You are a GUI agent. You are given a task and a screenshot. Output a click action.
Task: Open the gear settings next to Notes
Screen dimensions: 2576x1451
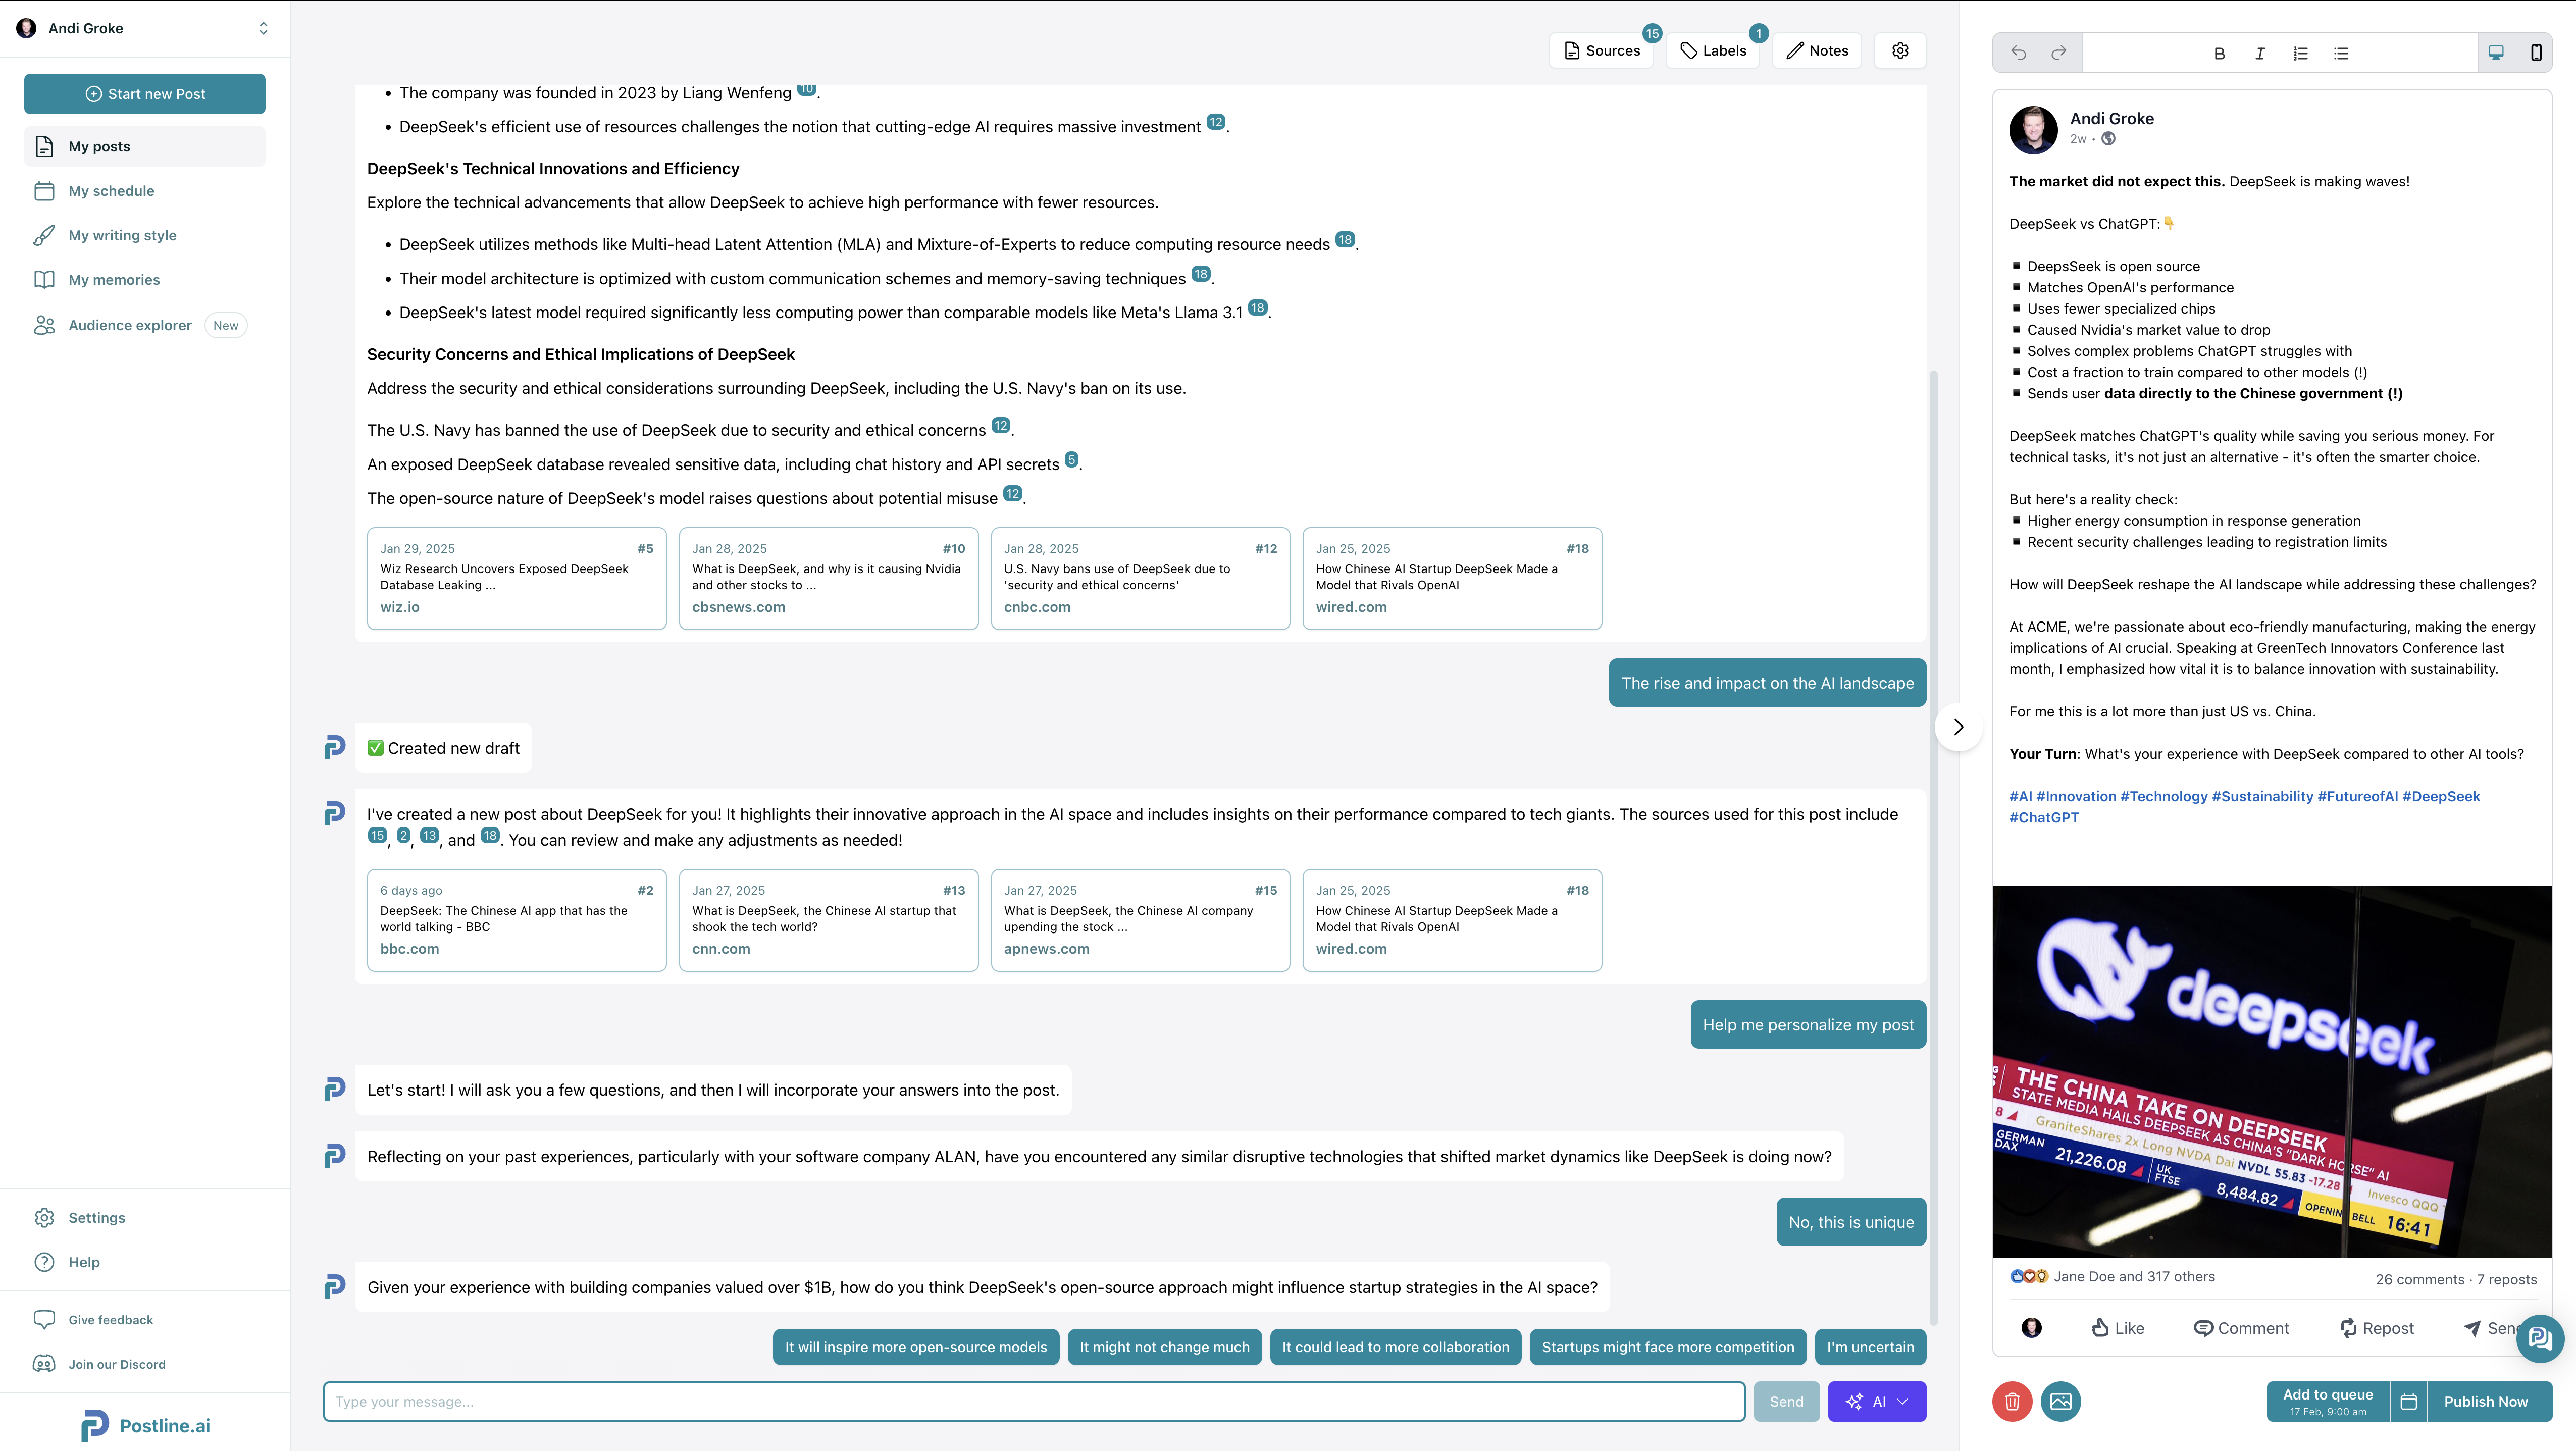point(1900,51)
